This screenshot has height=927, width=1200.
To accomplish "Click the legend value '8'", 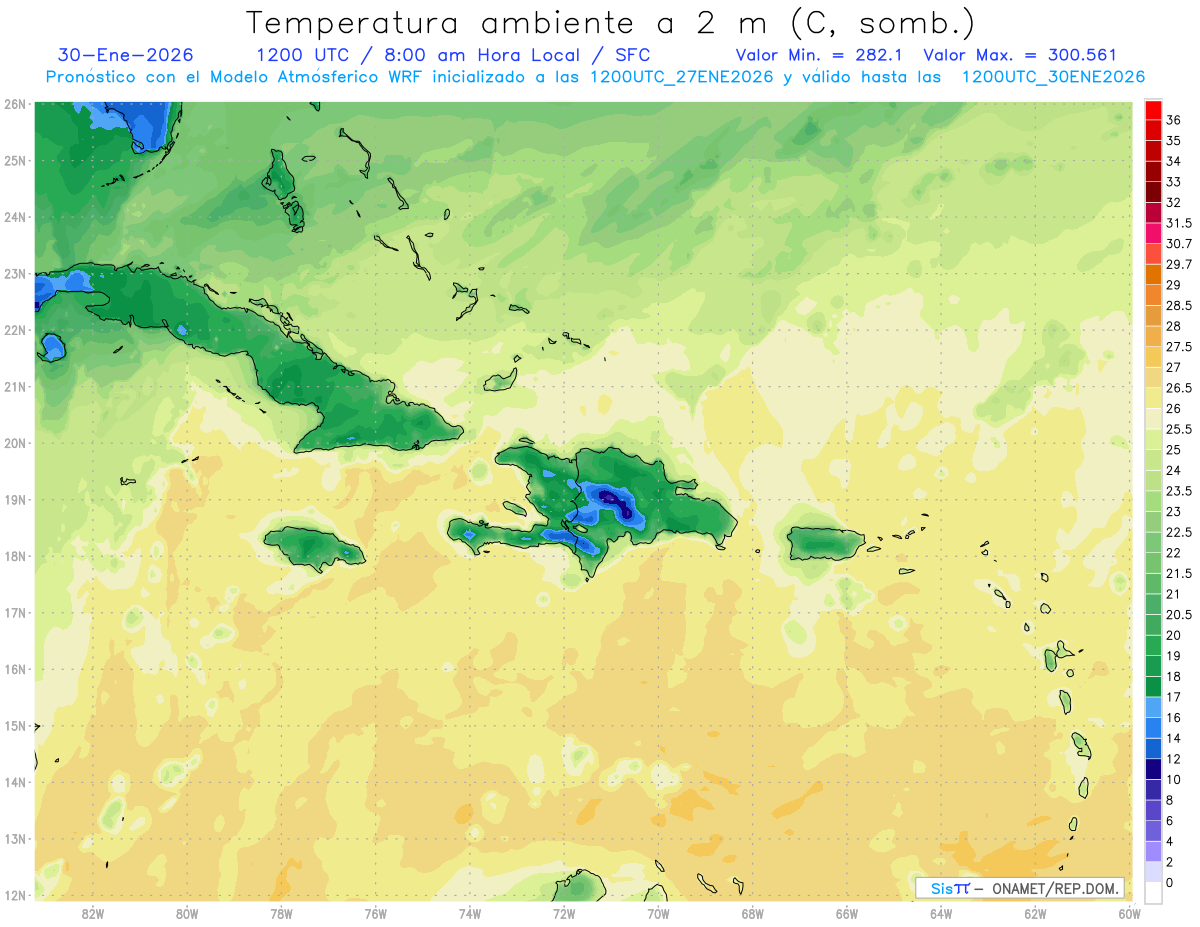I will pos(1170,800).
